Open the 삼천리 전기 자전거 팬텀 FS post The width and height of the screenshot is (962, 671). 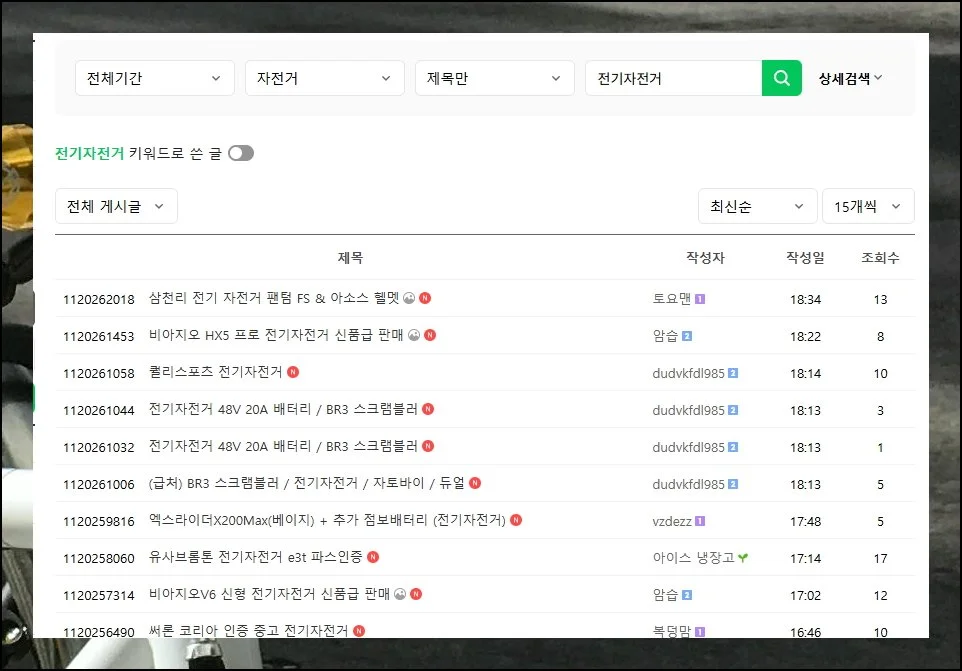273,298
